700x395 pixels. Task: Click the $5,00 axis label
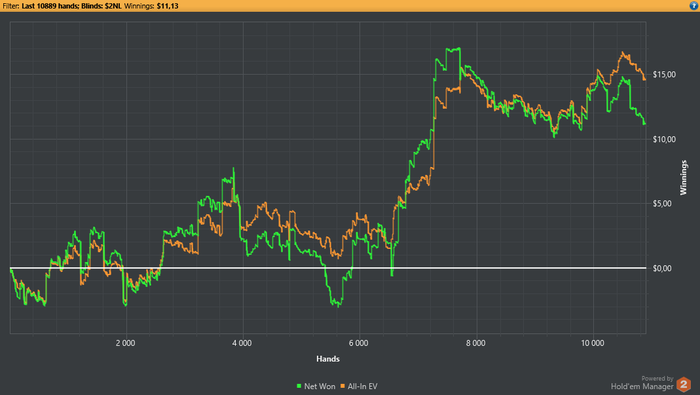[x=662, y=204]
